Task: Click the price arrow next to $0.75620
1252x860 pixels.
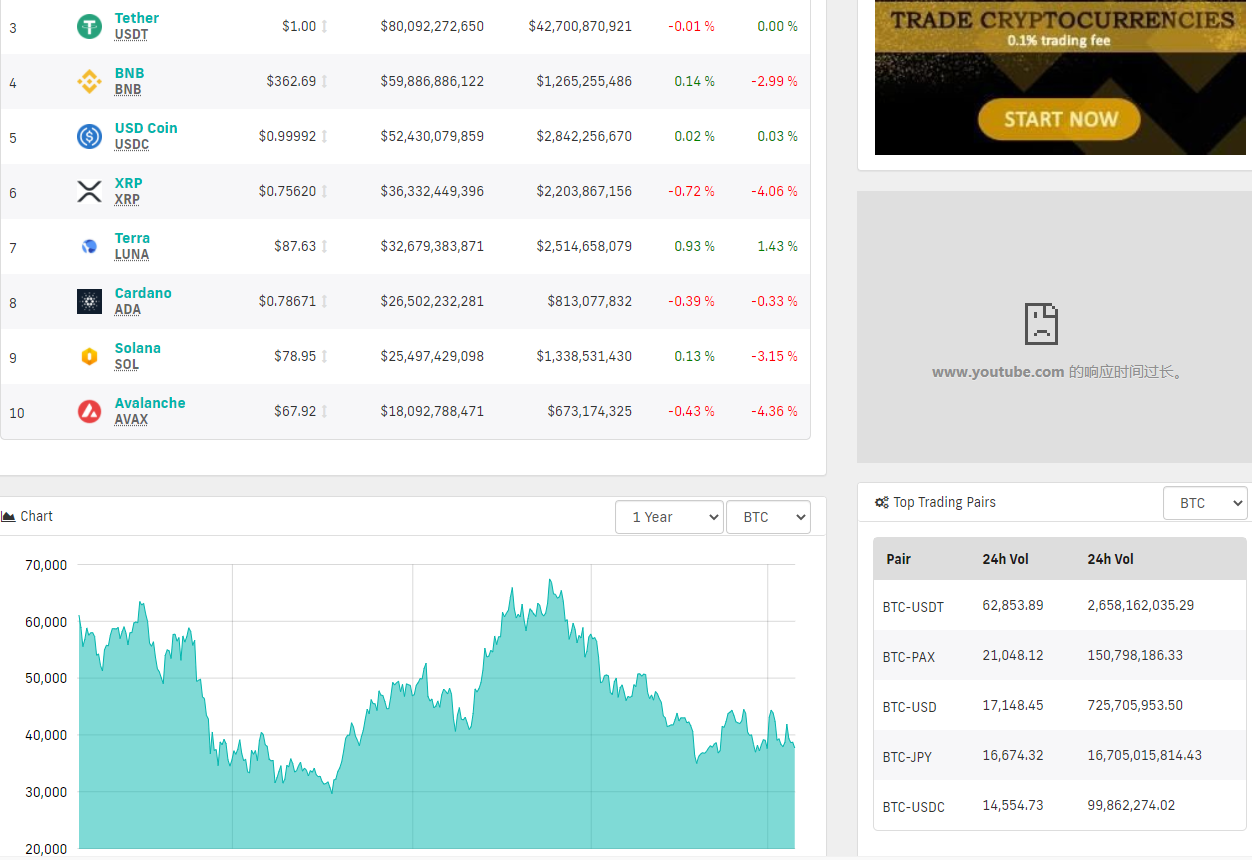Action: [324, 191]
